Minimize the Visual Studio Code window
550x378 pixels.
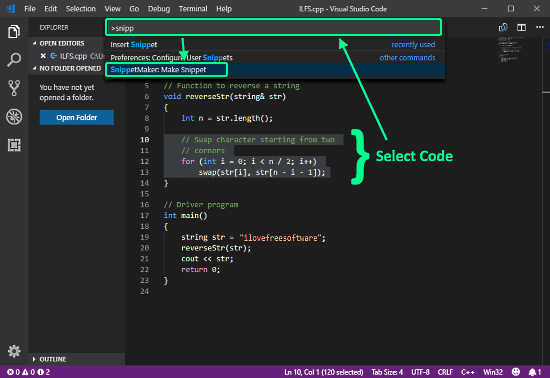click(484, 8)
